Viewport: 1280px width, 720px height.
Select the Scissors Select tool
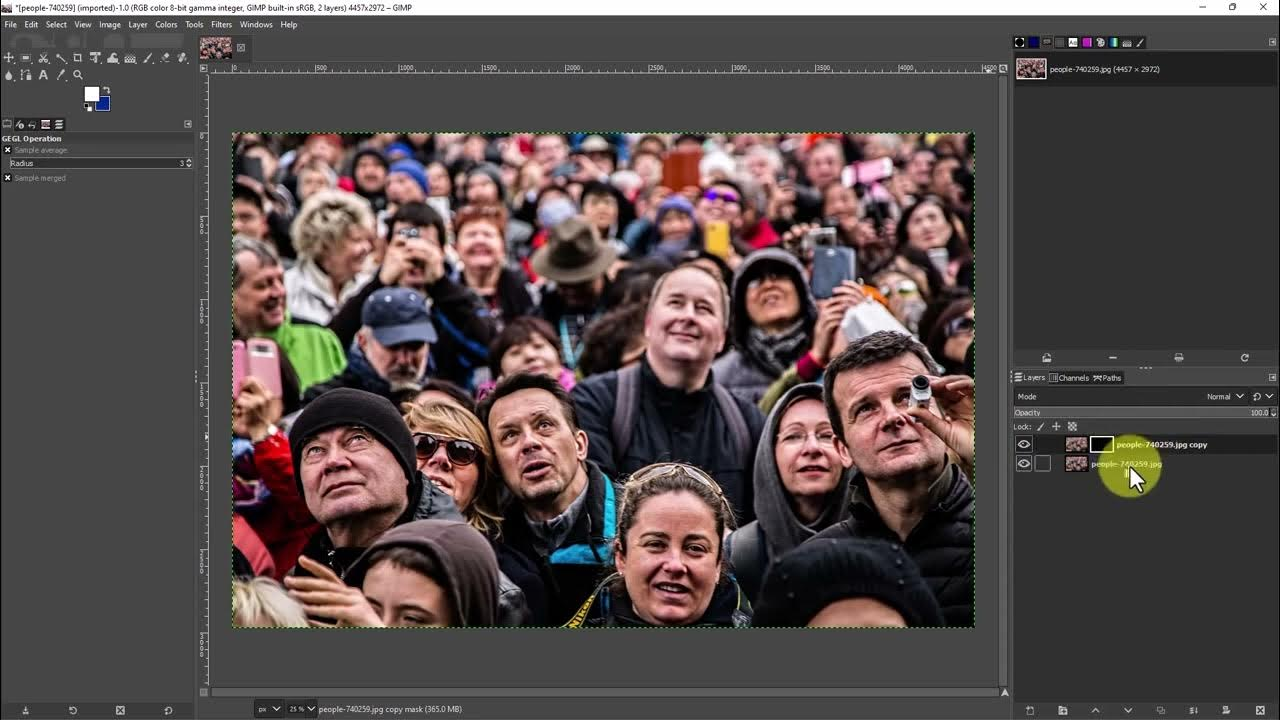(44, 58)
